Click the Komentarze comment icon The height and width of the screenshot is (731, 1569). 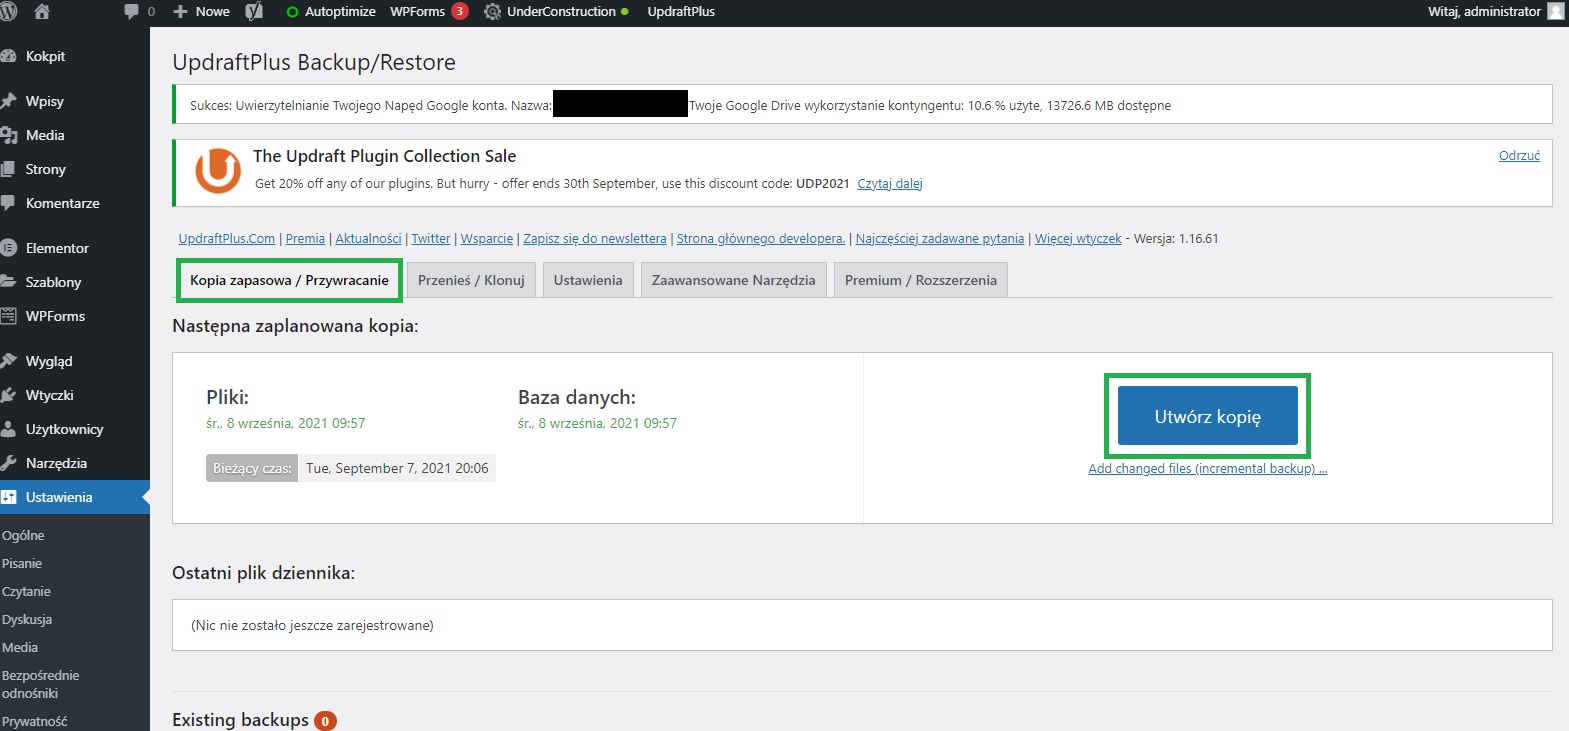(x=8, y=203)
